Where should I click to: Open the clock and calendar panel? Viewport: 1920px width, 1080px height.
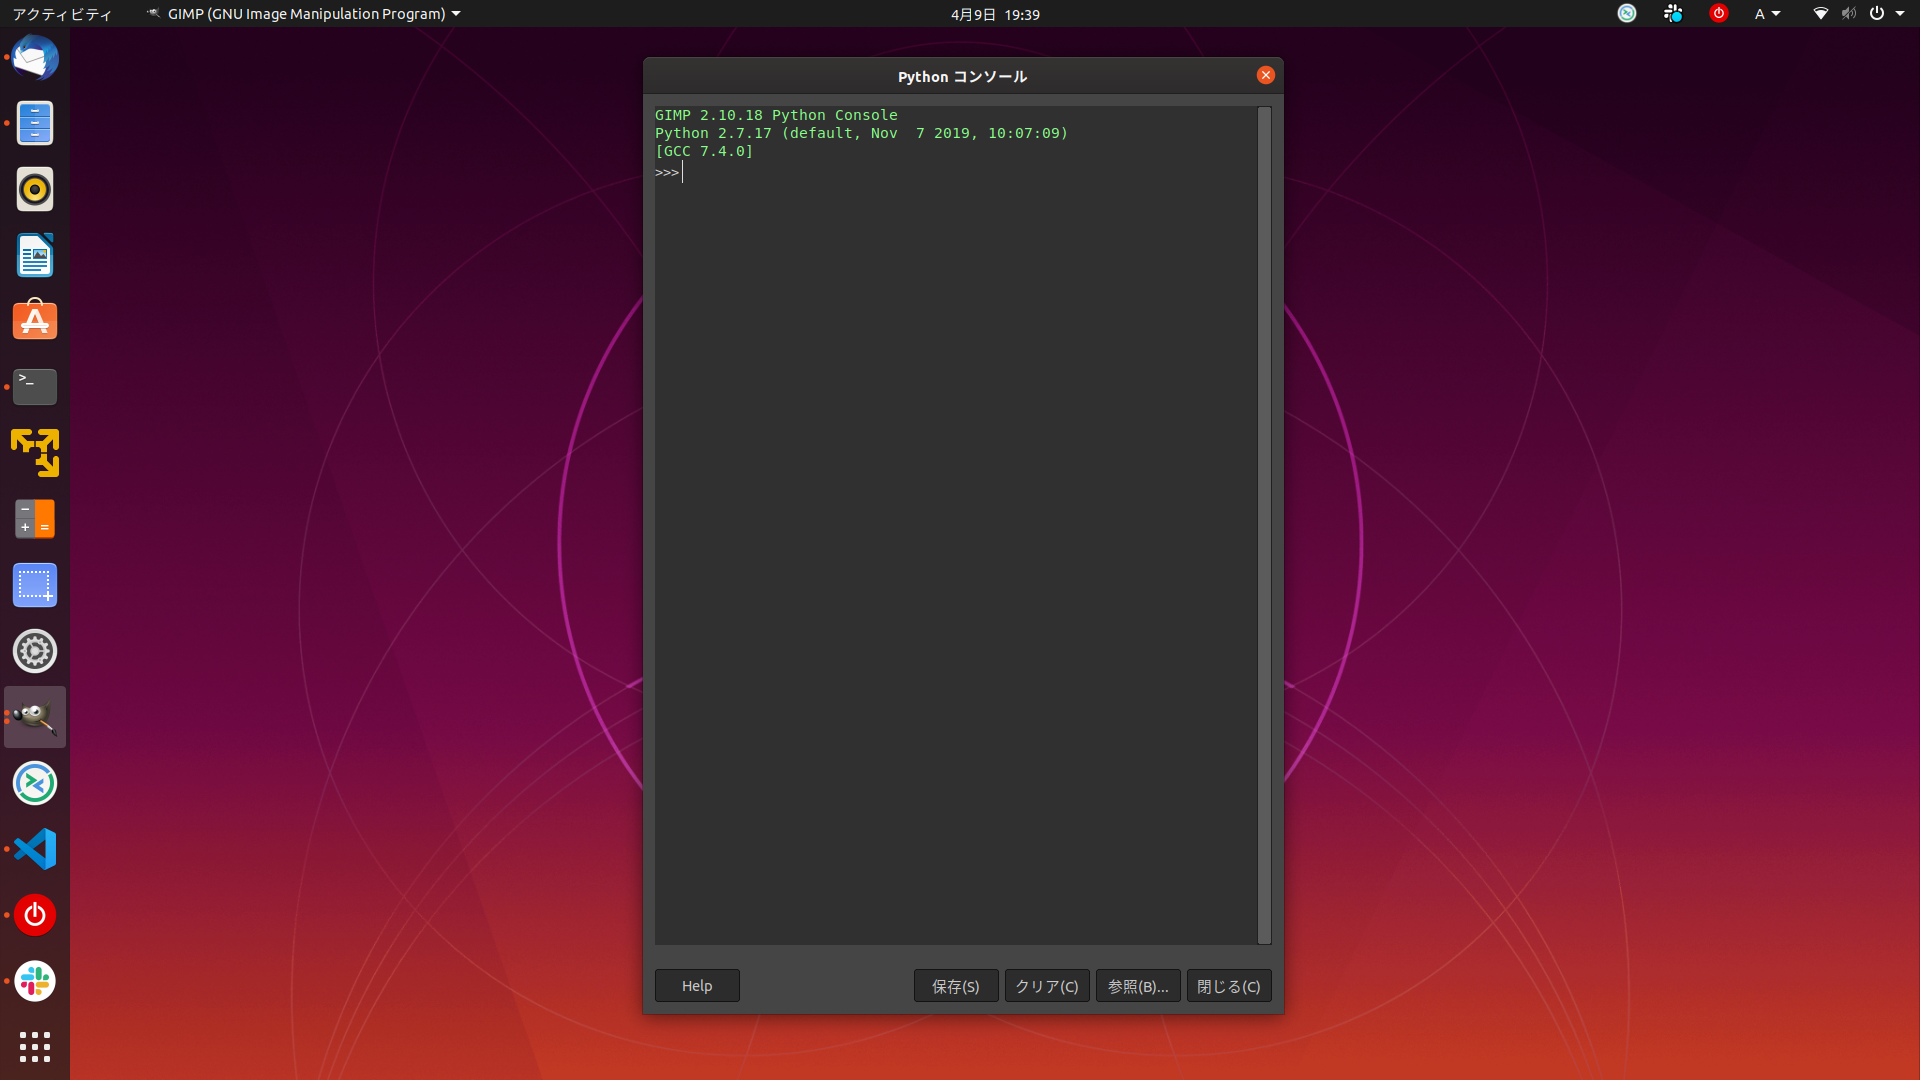pyautogui.click(x=995, y=14)
